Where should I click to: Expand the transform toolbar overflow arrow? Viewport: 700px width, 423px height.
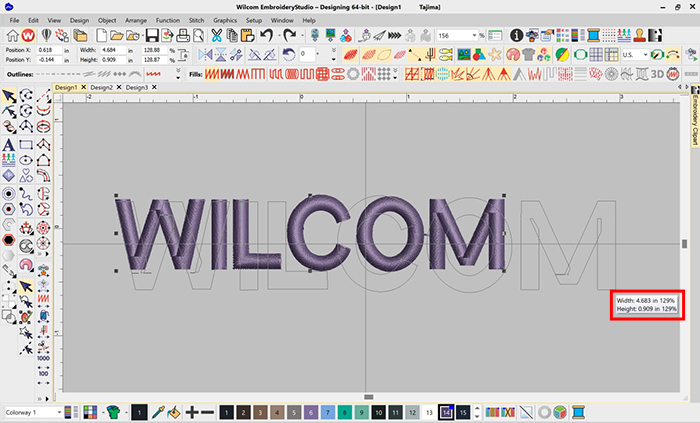coord(333,55)
